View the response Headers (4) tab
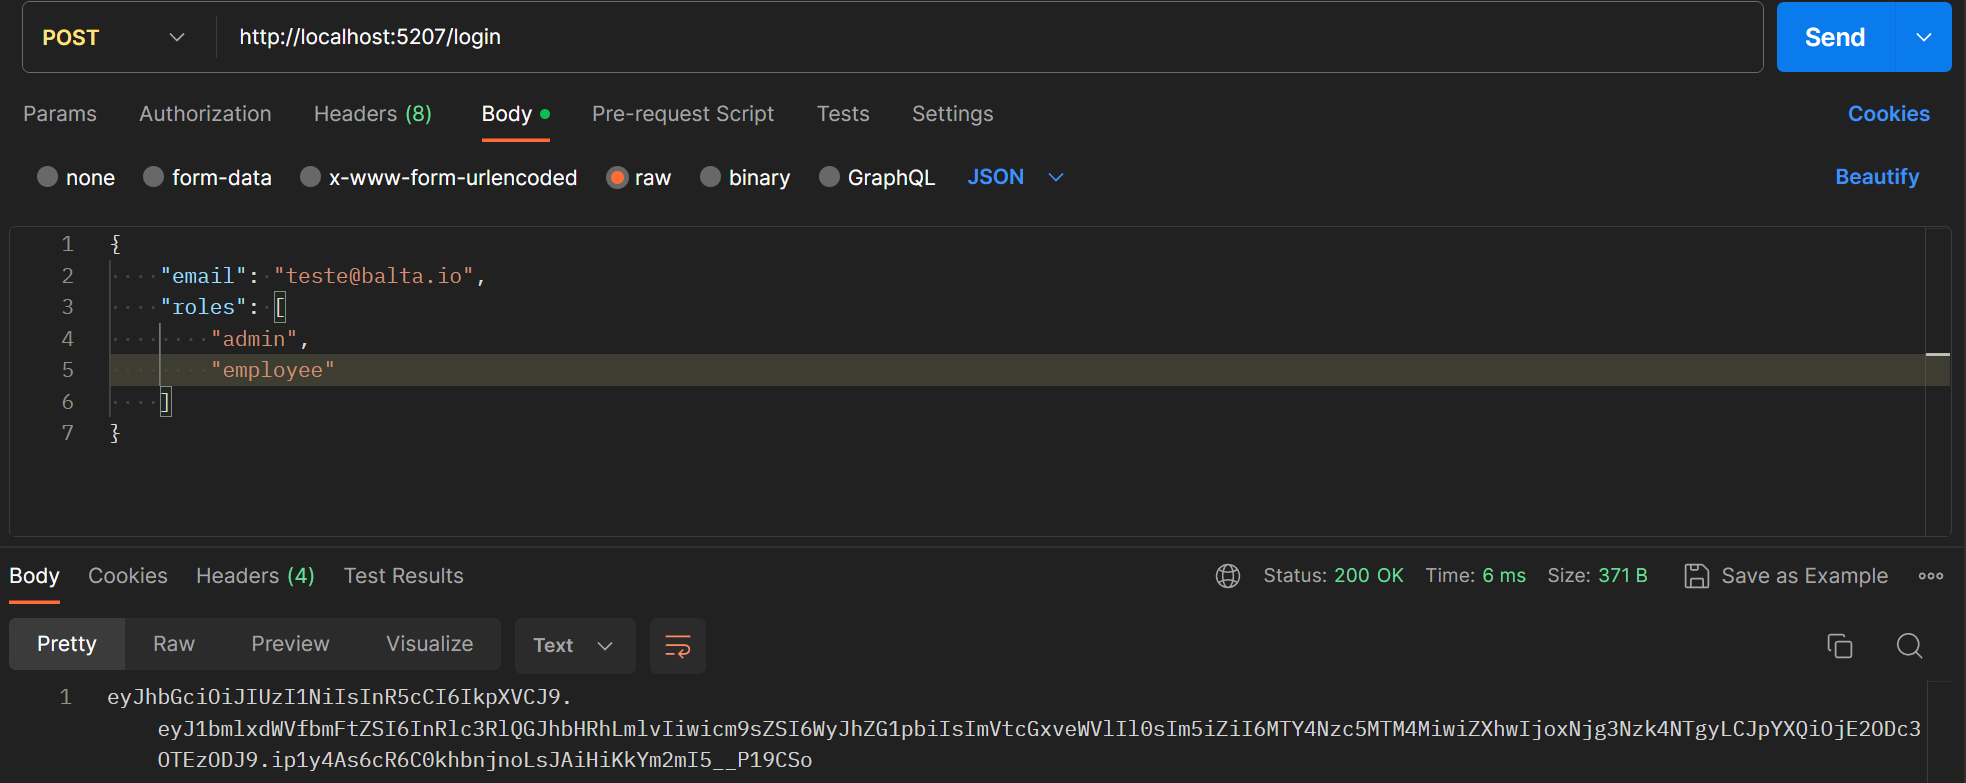The image size is (1966, 783). click(x=255, y=576)
